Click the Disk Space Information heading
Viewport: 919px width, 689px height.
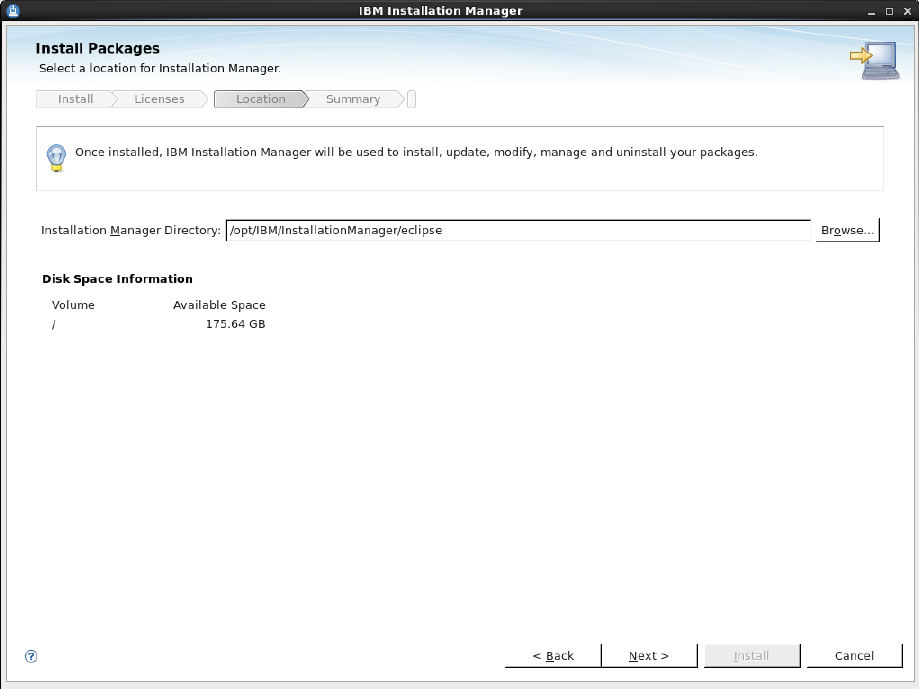[117, 279]
